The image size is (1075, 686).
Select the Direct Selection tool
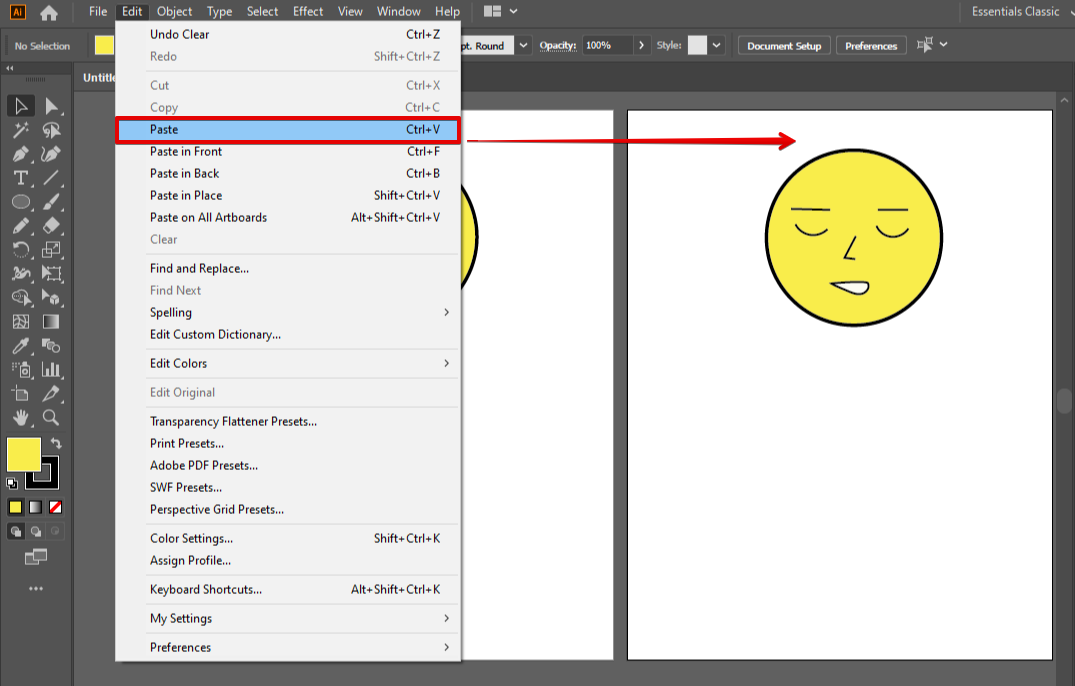(51, 106)
